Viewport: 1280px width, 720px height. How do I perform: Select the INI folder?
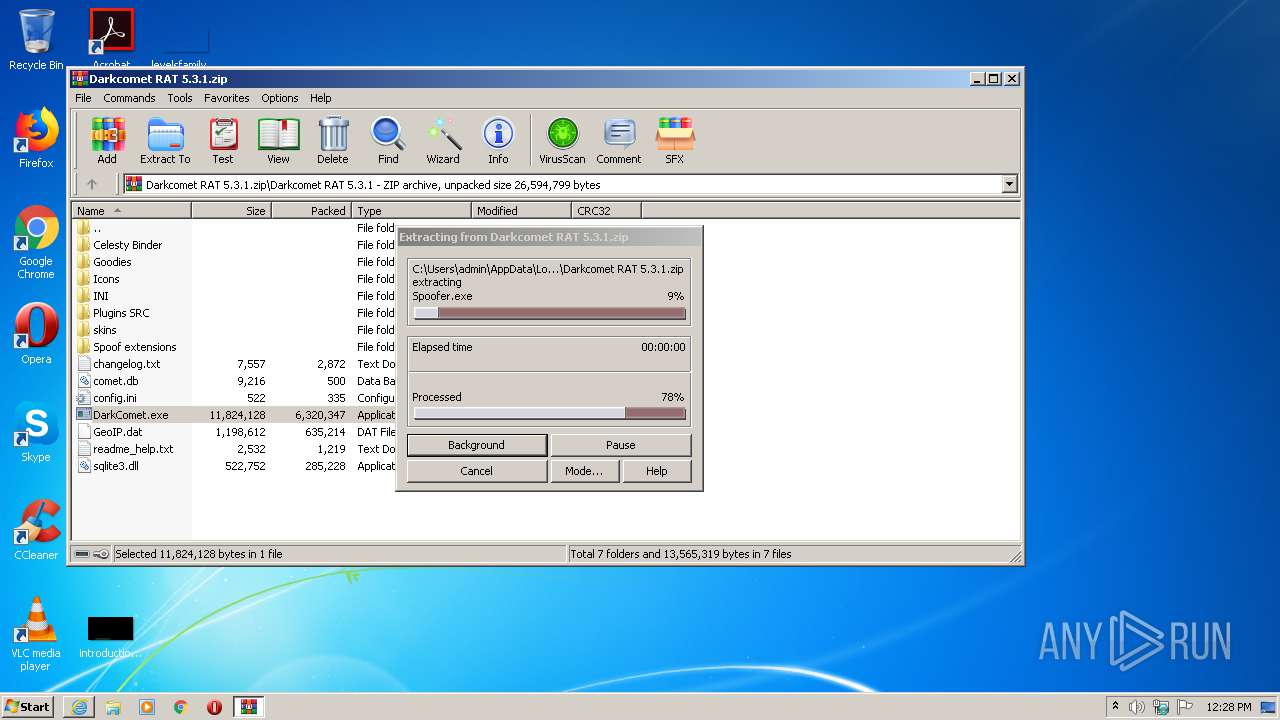[x=101, y=296]
